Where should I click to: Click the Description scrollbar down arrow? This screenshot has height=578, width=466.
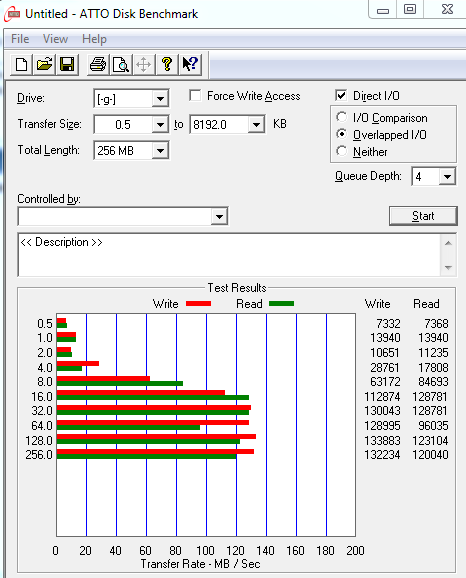click(449, 268)
